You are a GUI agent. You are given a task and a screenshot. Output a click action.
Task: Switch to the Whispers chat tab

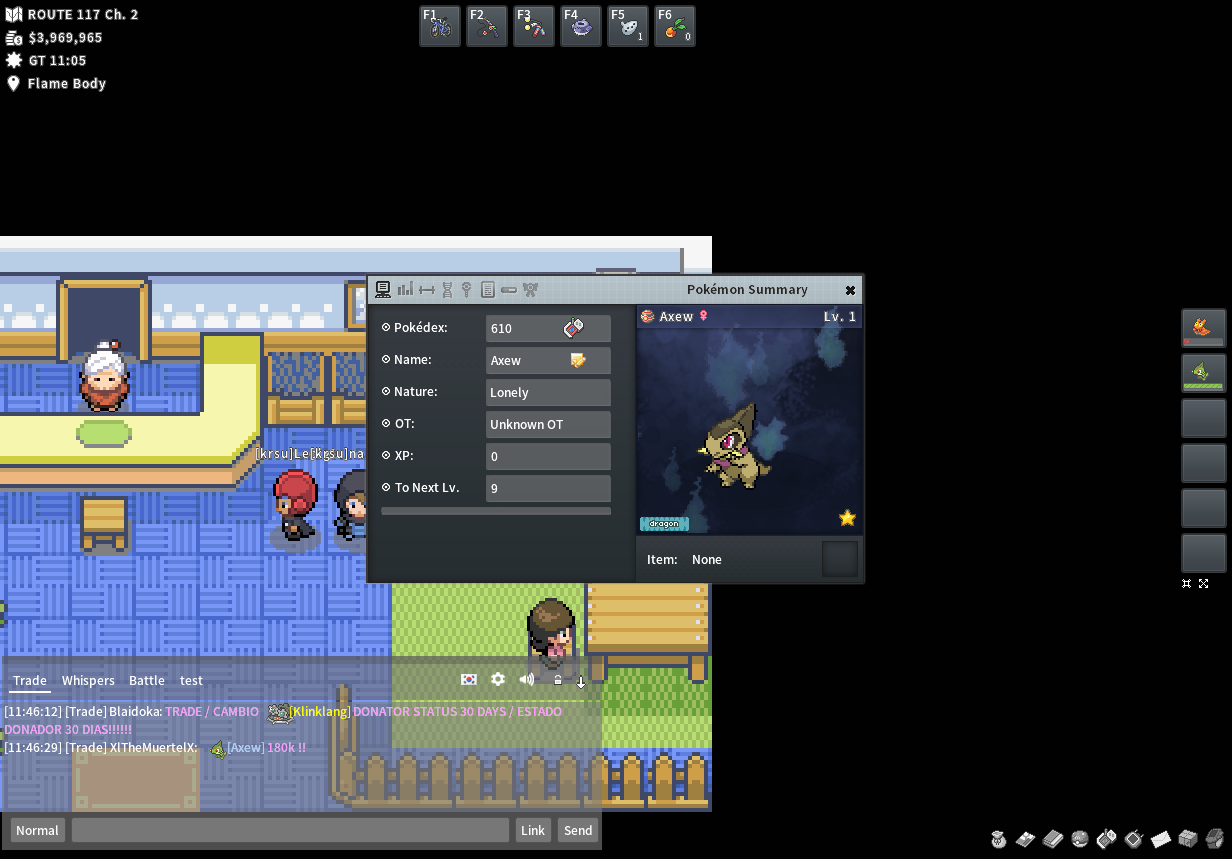(x=88, y=680)
